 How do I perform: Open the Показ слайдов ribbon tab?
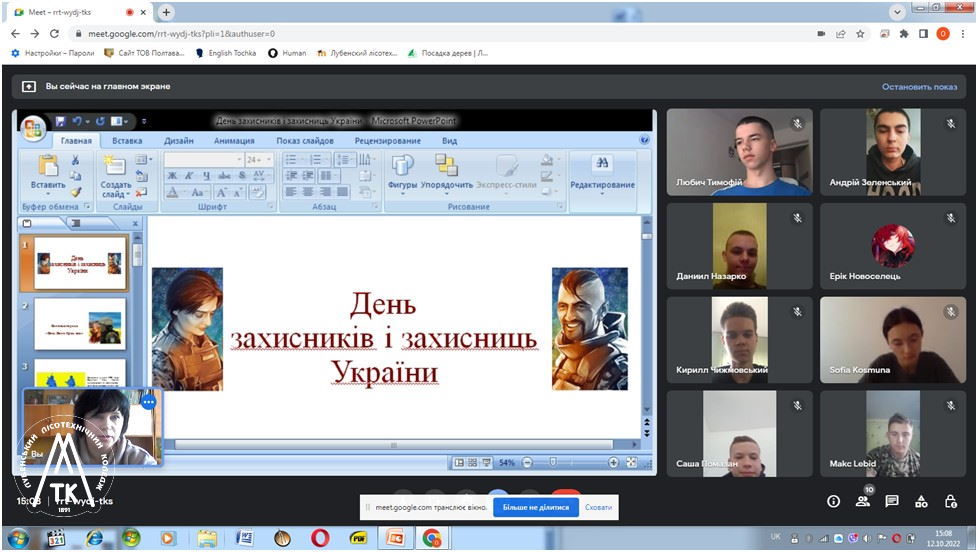305,141
